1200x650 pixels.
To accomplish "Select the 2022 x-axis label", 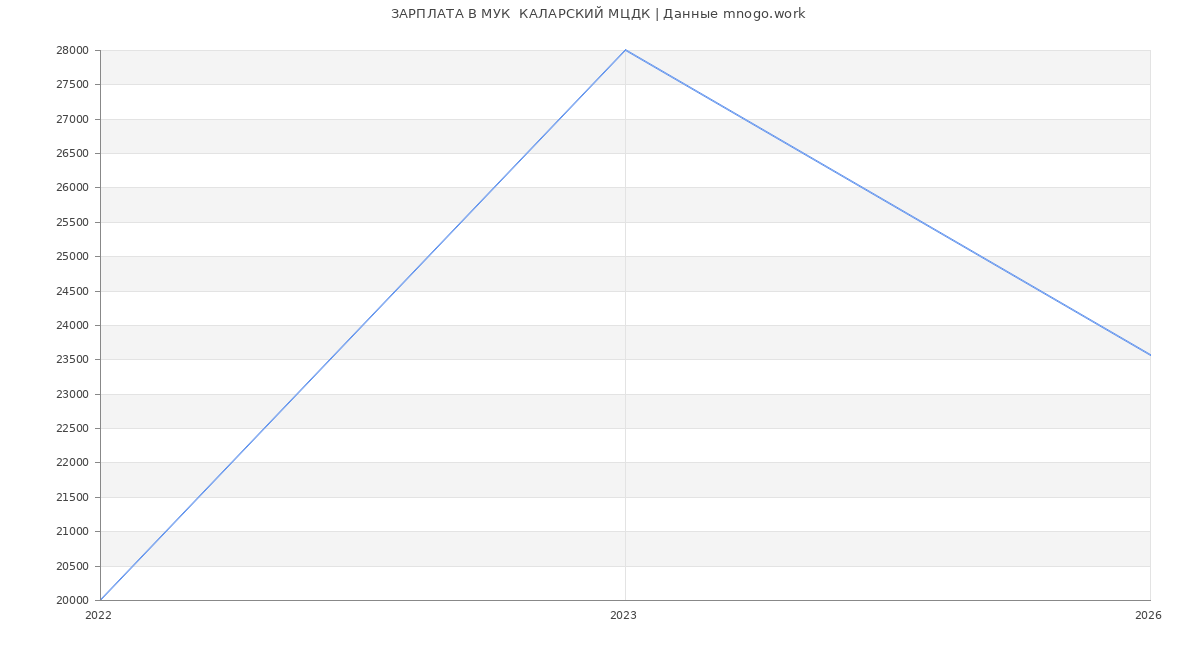I will [x=98, y=616].
